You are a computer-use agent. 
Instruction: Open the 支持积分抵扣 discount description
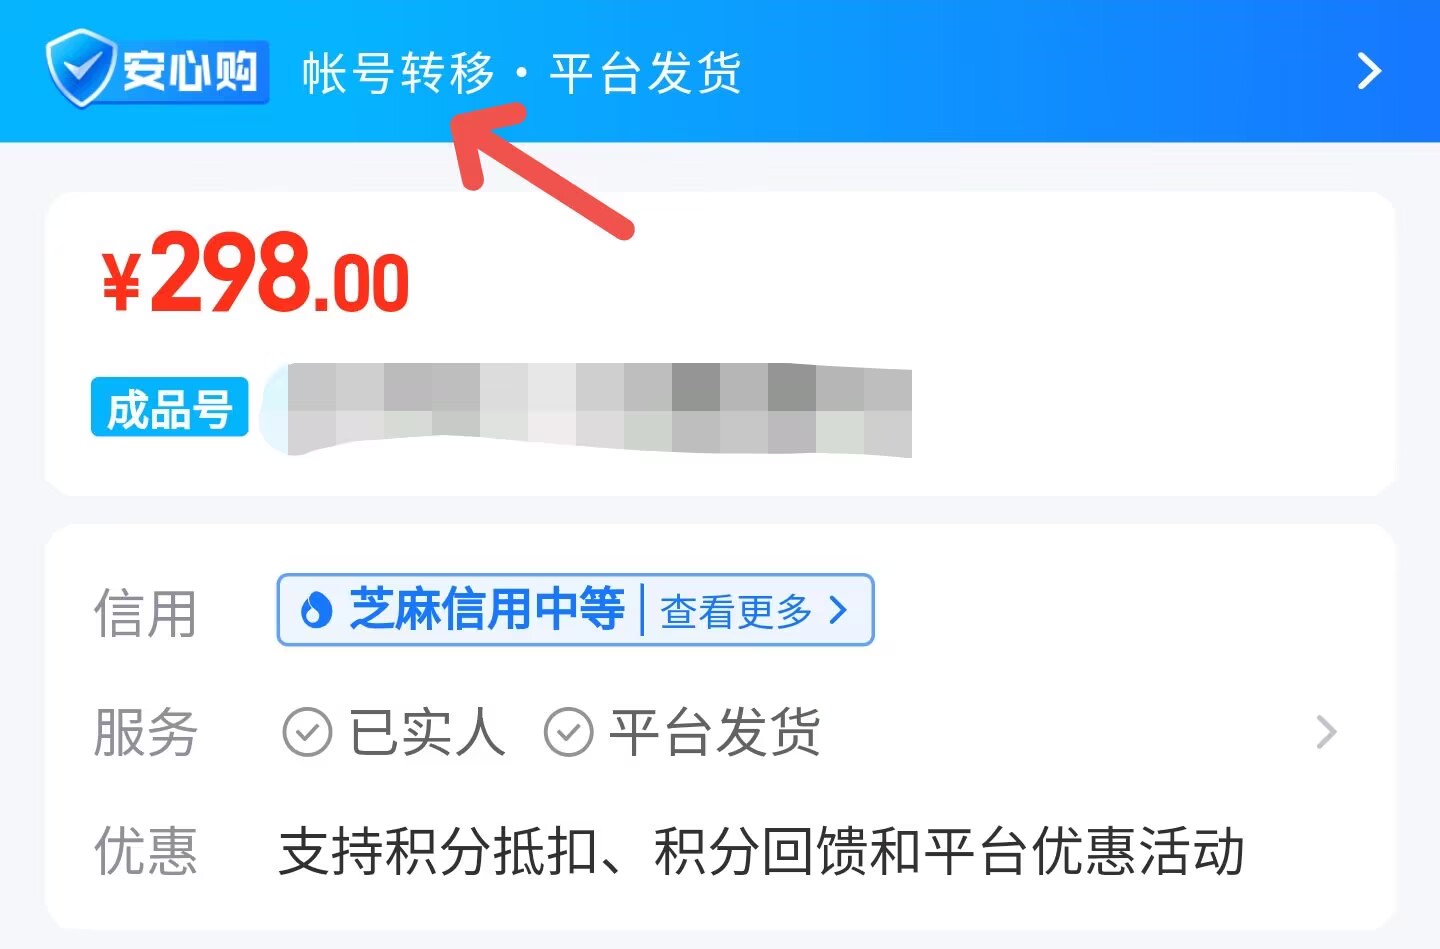pos(762,851)
